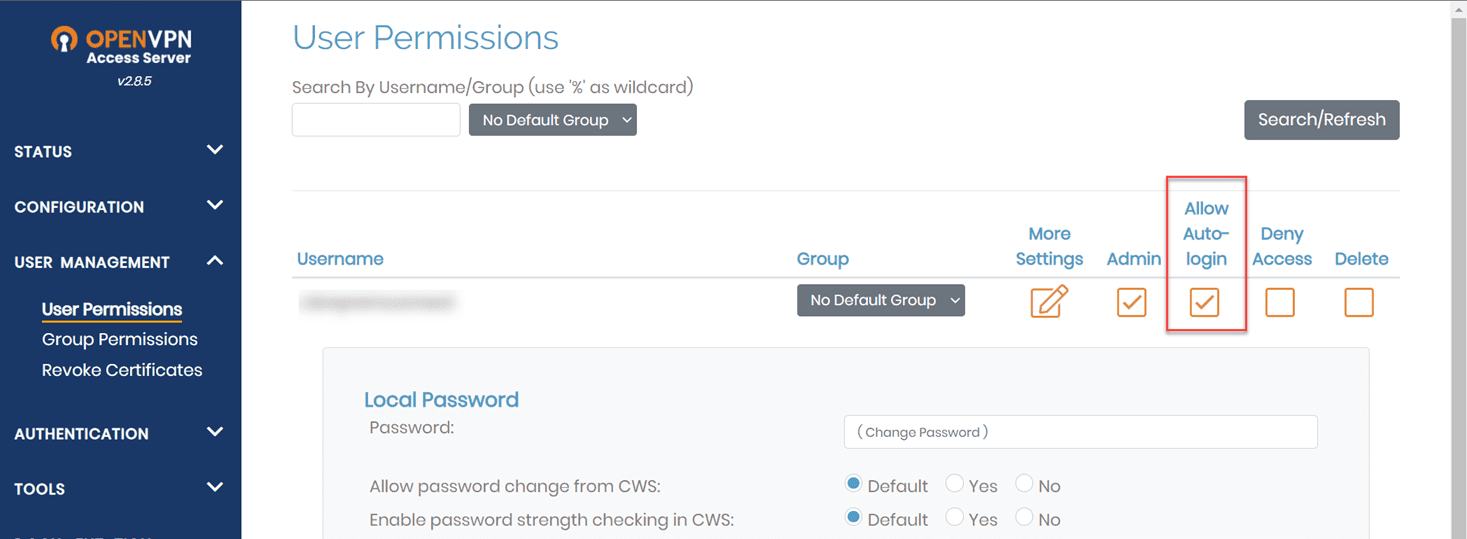This screenshot has height=539, width=1467.
Task: Go to Group Permissions page
Action: [x=120, y=339]
